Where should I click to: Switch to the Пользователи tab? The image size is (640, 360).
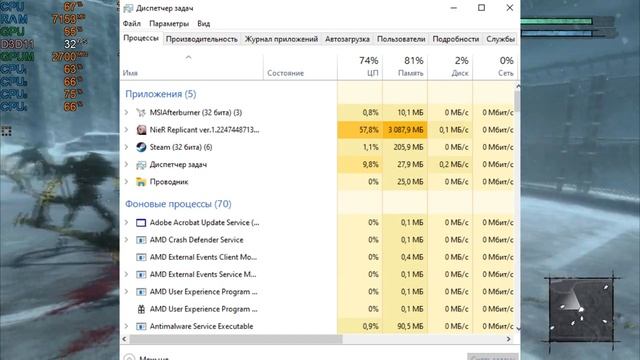[x=401, y=39]
